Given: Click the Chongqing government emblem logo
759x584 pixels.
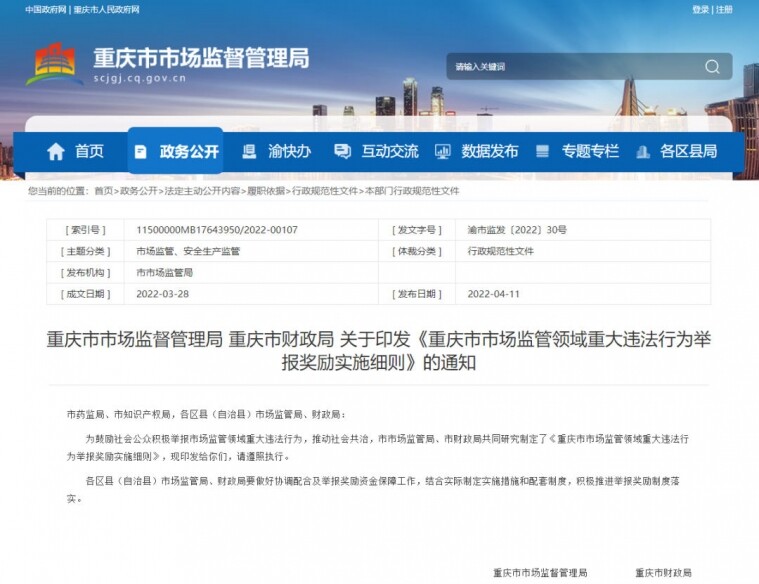Looking at the screenshot, I should tap(53, 64).
